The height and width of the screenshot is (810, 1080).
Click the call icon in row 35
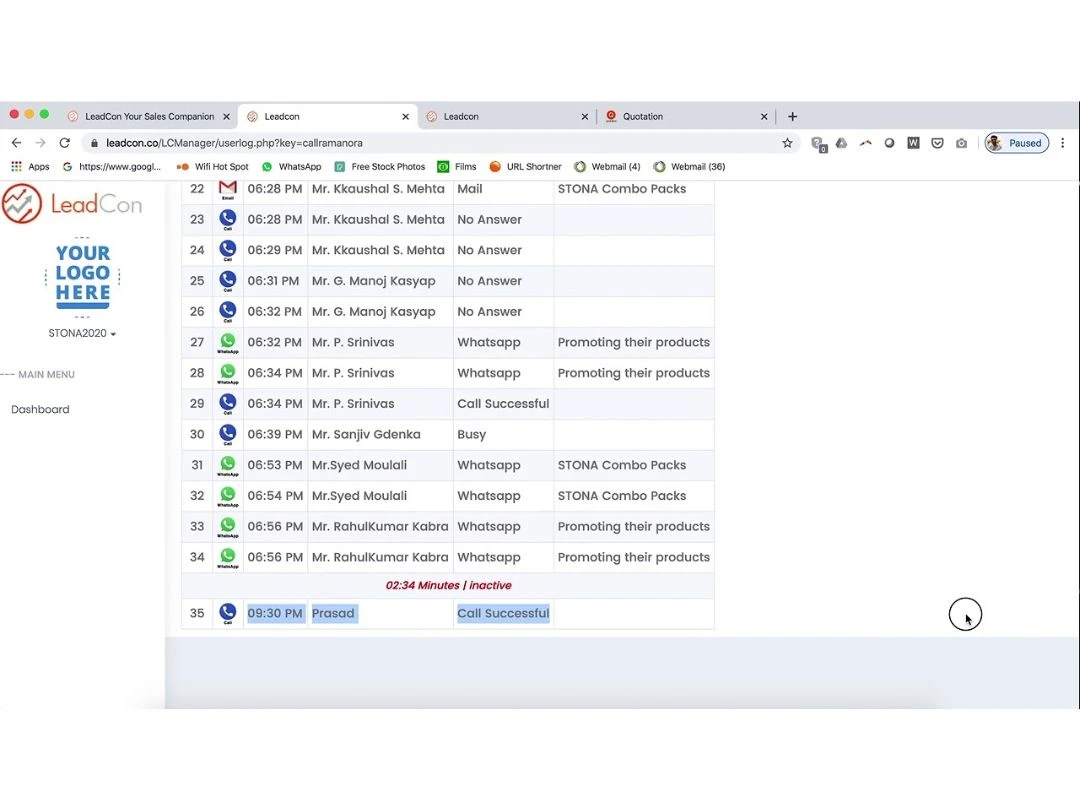click(228, 613)
